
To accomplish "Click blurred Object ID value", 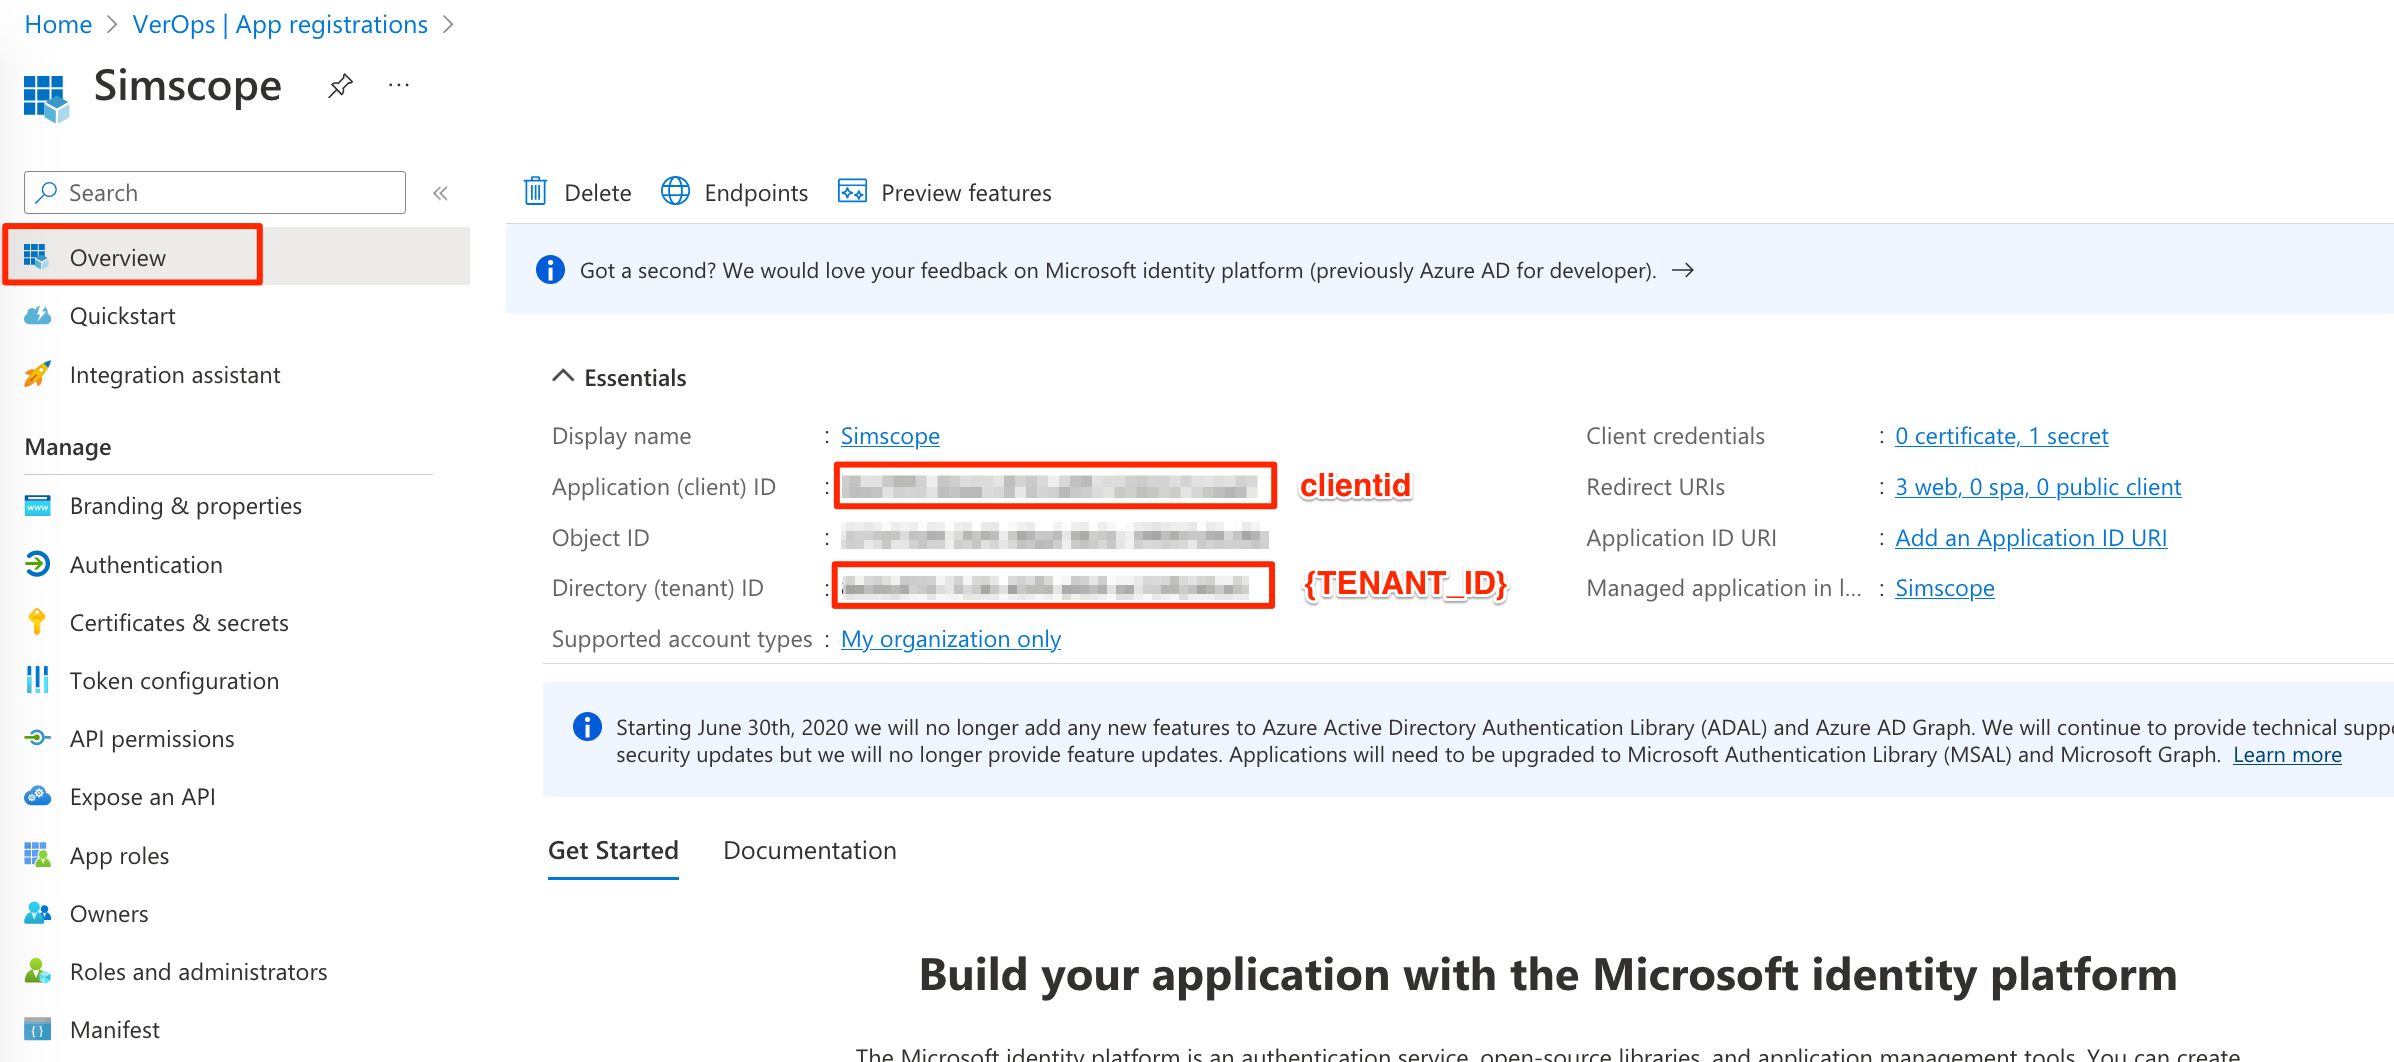I will click(x=1054, y=538).
